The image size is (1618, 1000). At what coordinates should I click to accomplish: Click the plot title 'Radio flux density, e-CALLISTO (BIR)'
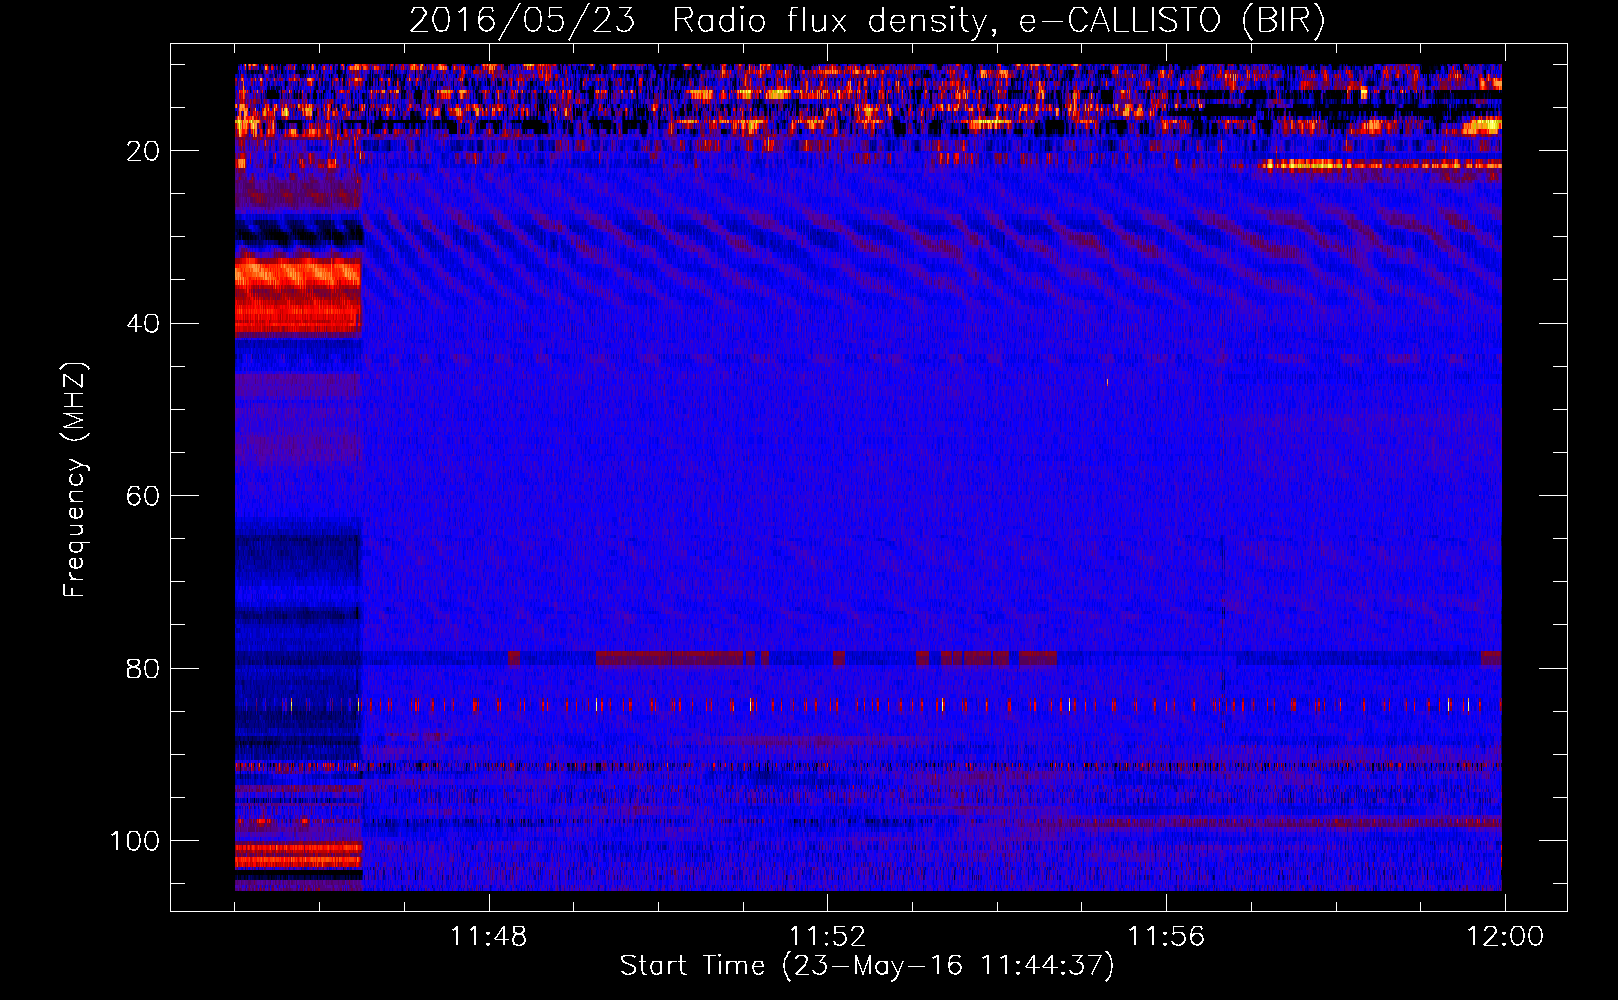click(998, 21)
